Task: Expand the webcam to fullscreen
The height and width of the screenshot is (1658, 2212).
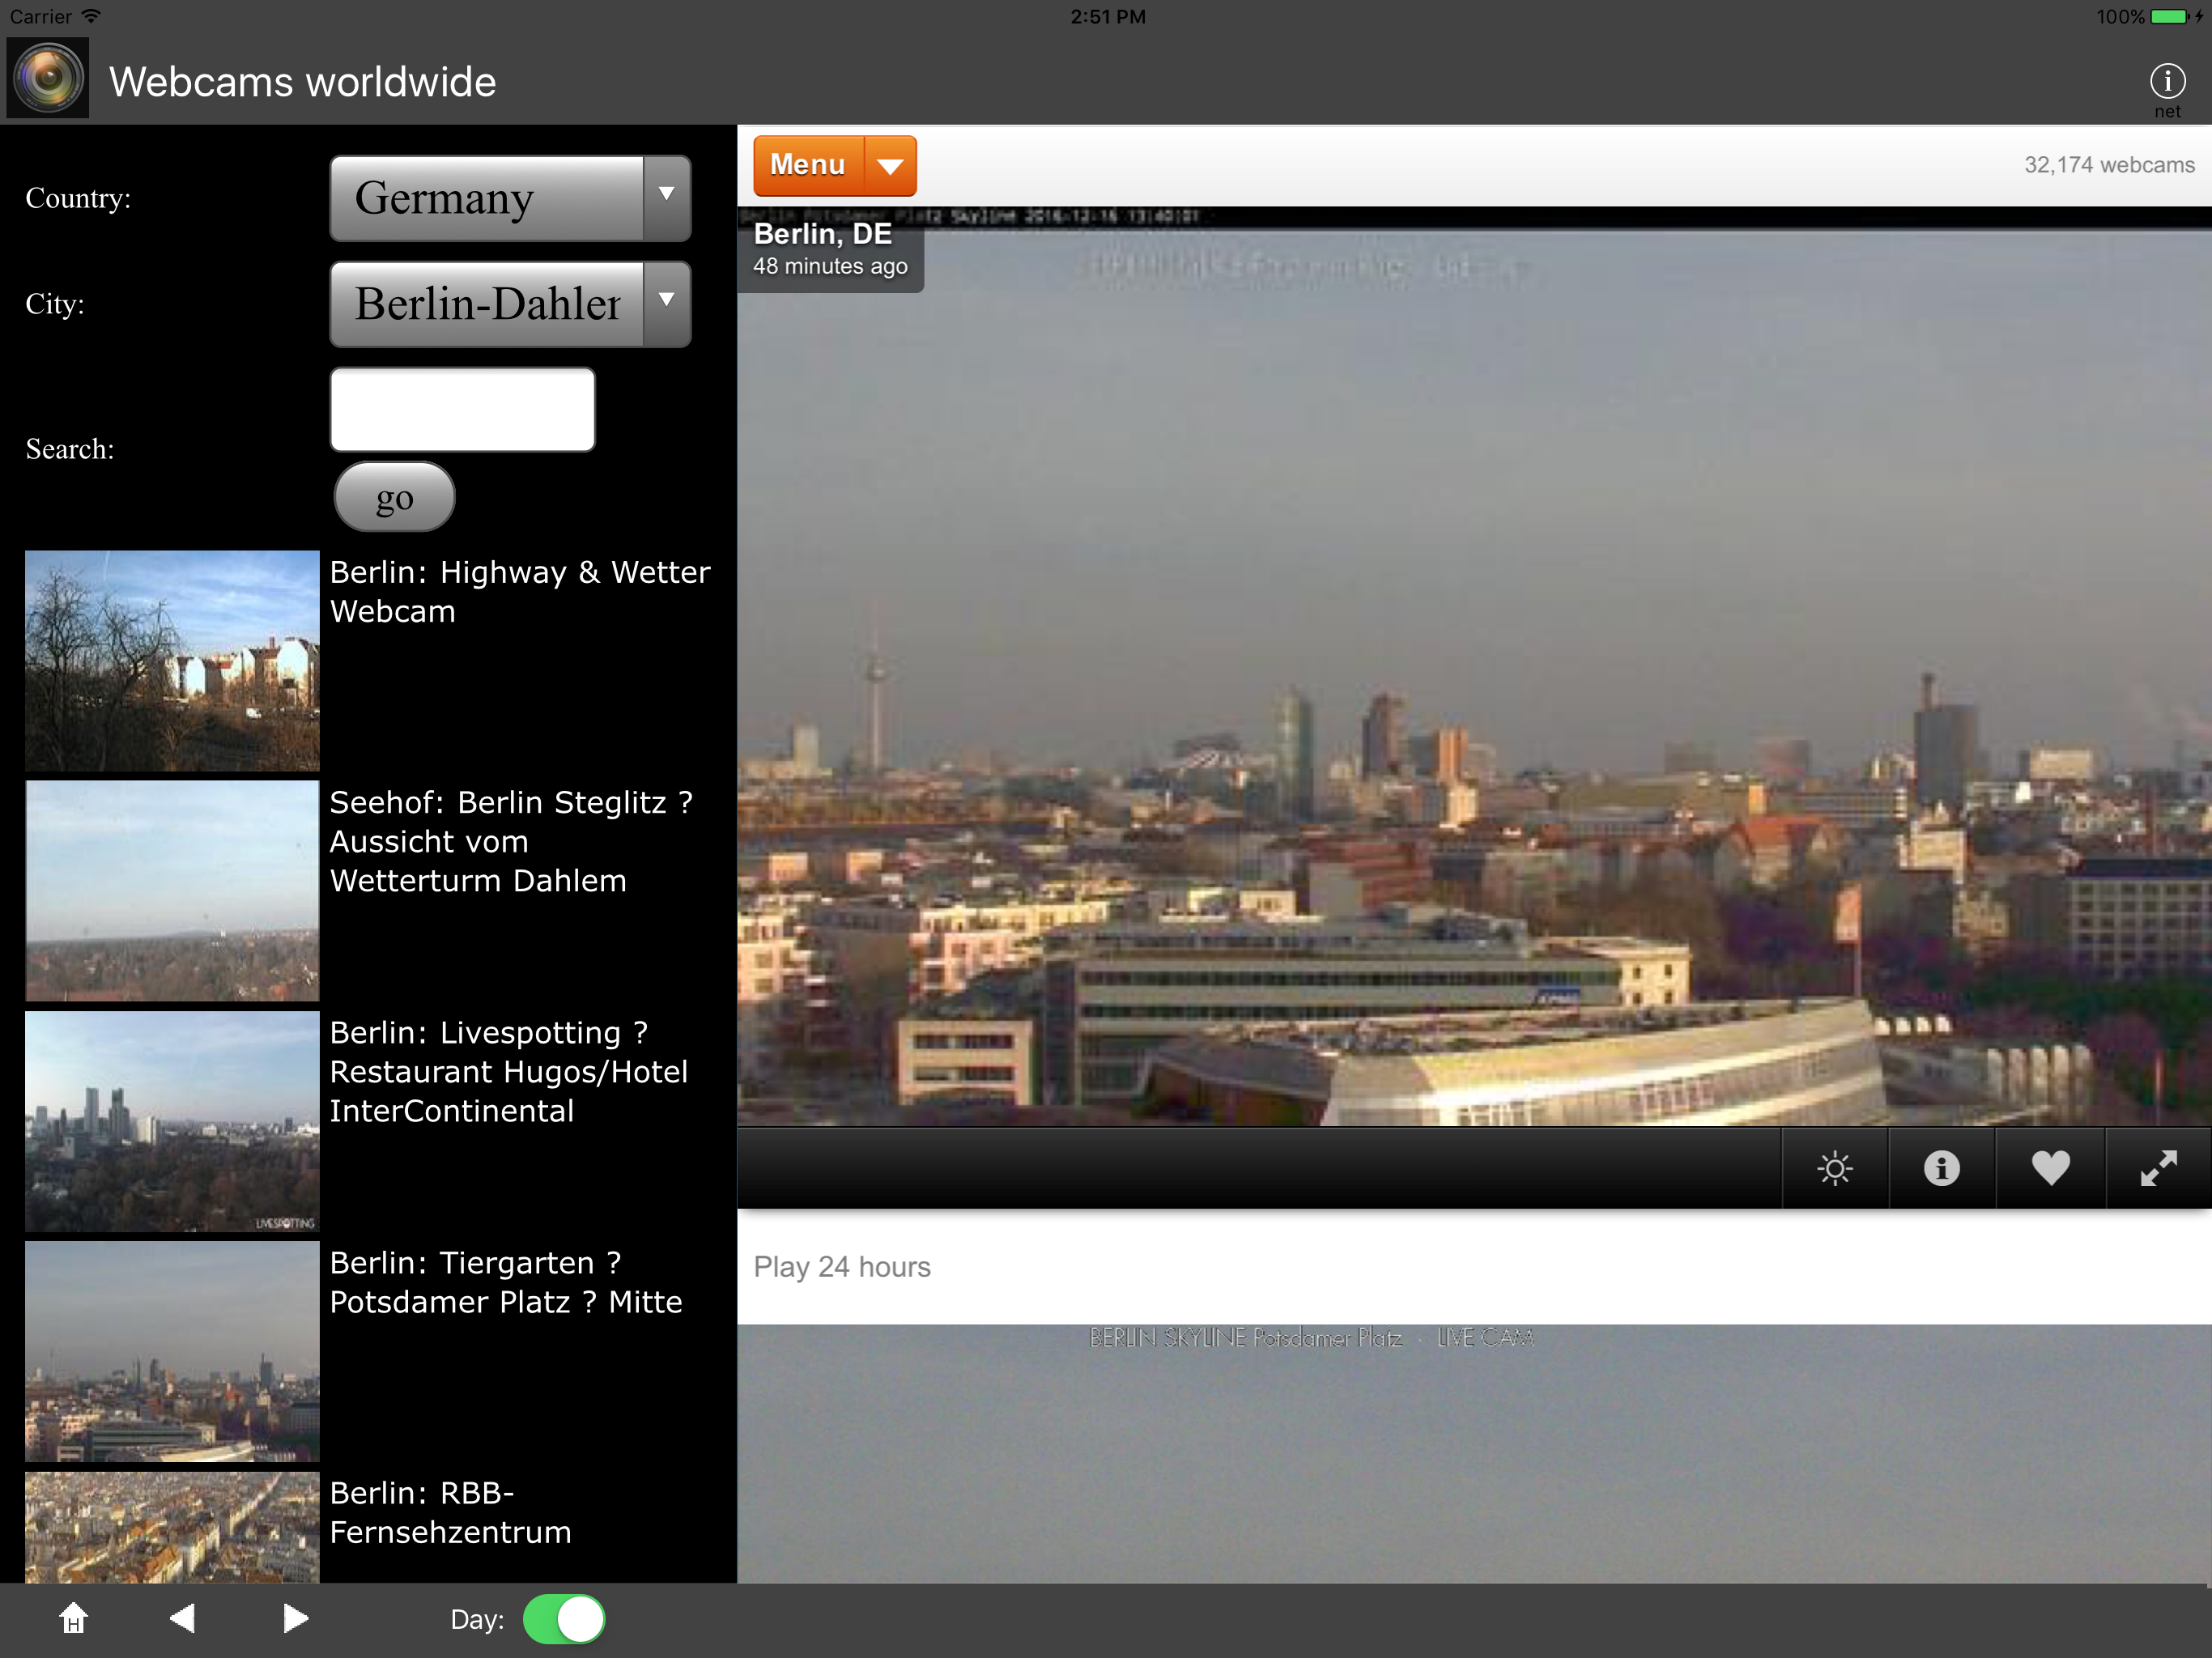Action: coord(2158,1167)
